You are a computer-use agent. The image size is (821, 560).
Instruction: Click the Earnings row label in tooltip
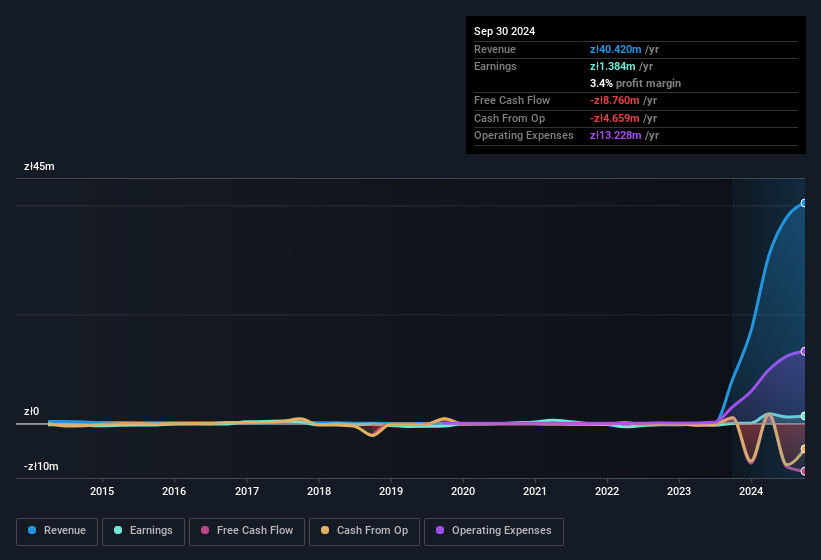pyautogui.click(x=495, y=66)
